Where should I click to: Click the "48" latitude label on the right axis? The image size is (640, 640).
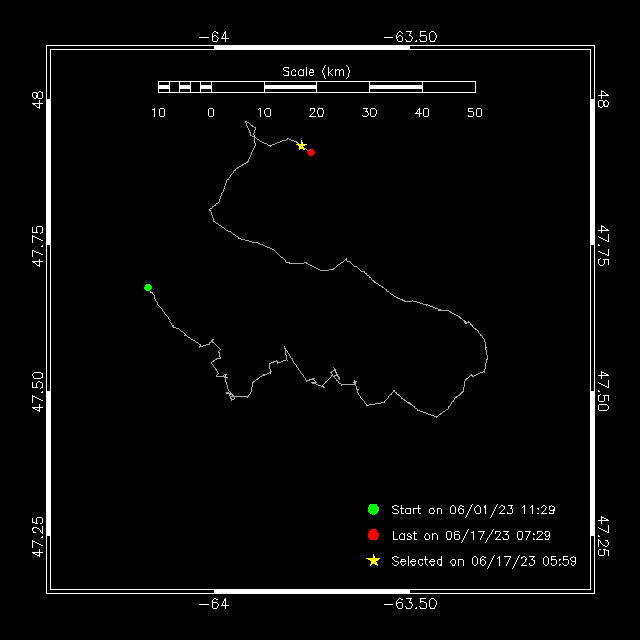click(603, 99)
